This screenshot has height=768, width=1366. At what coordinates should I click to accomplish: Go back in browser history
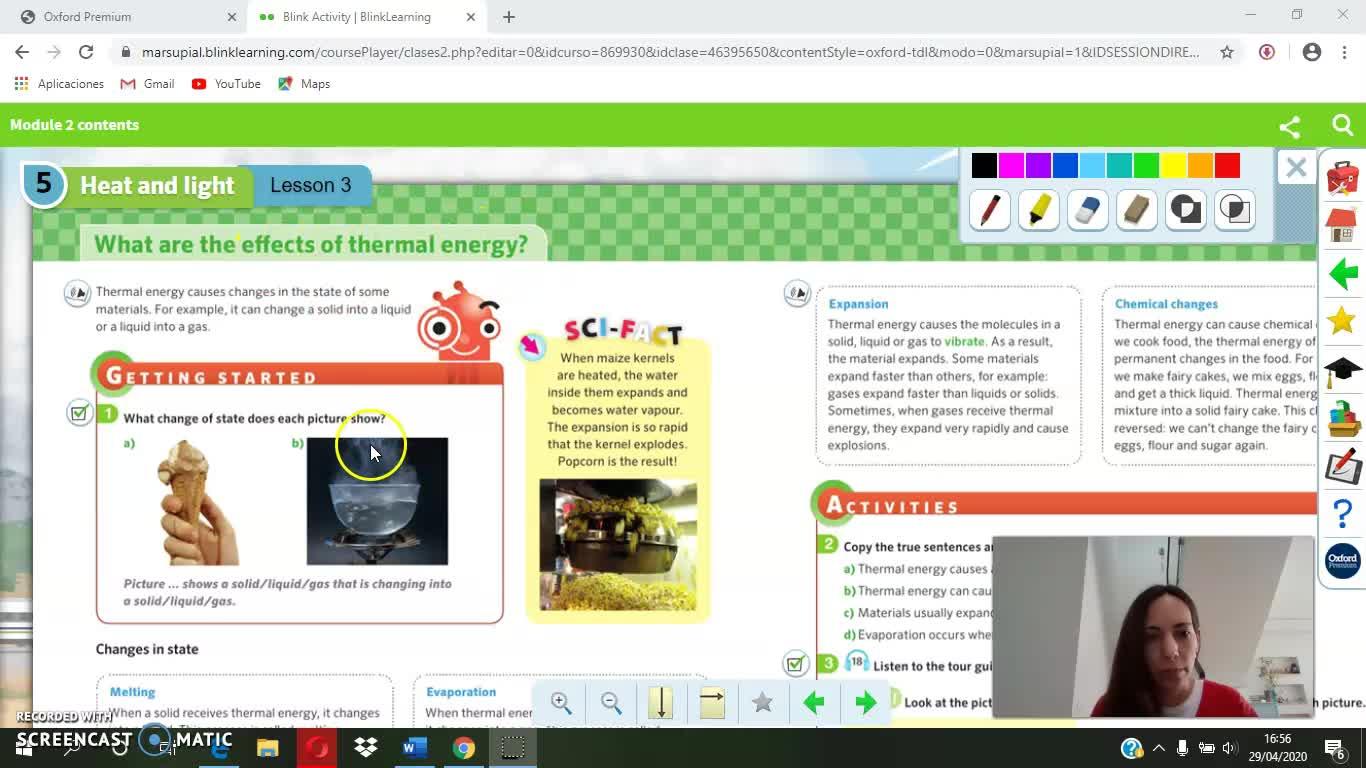(x=22, y=52)
